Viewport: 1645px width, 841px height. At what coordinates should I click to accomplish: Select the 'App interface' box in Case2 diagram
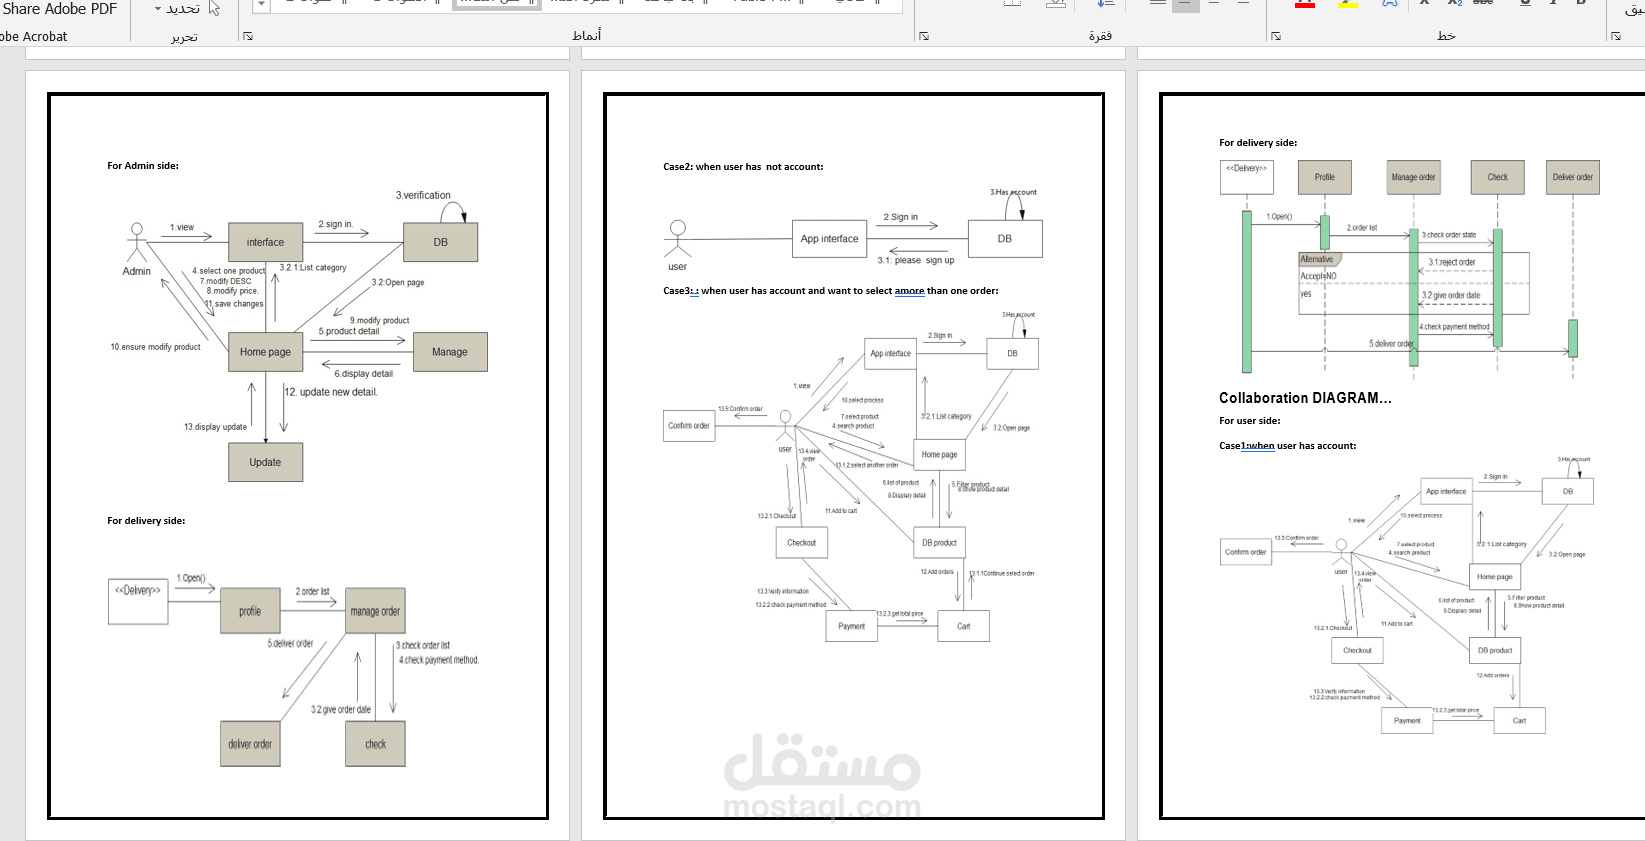(x=829, y=239)
